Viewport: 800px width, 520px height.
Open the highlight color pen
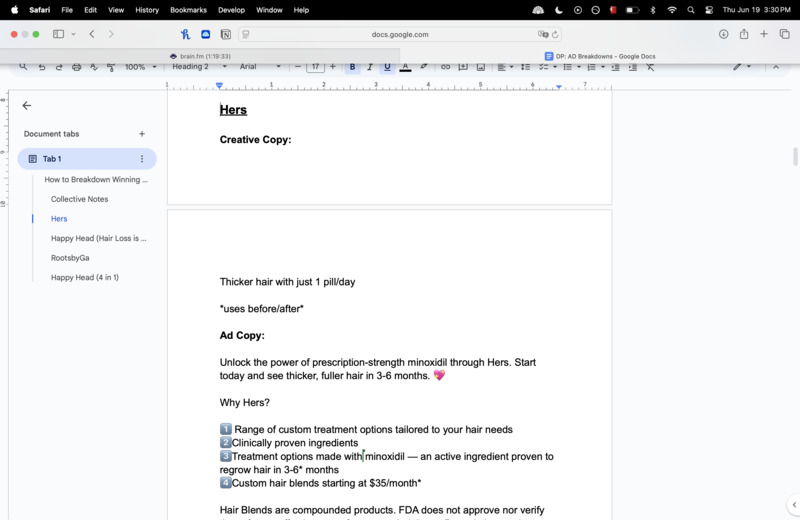pyautogui.click(x=423, y=67)
